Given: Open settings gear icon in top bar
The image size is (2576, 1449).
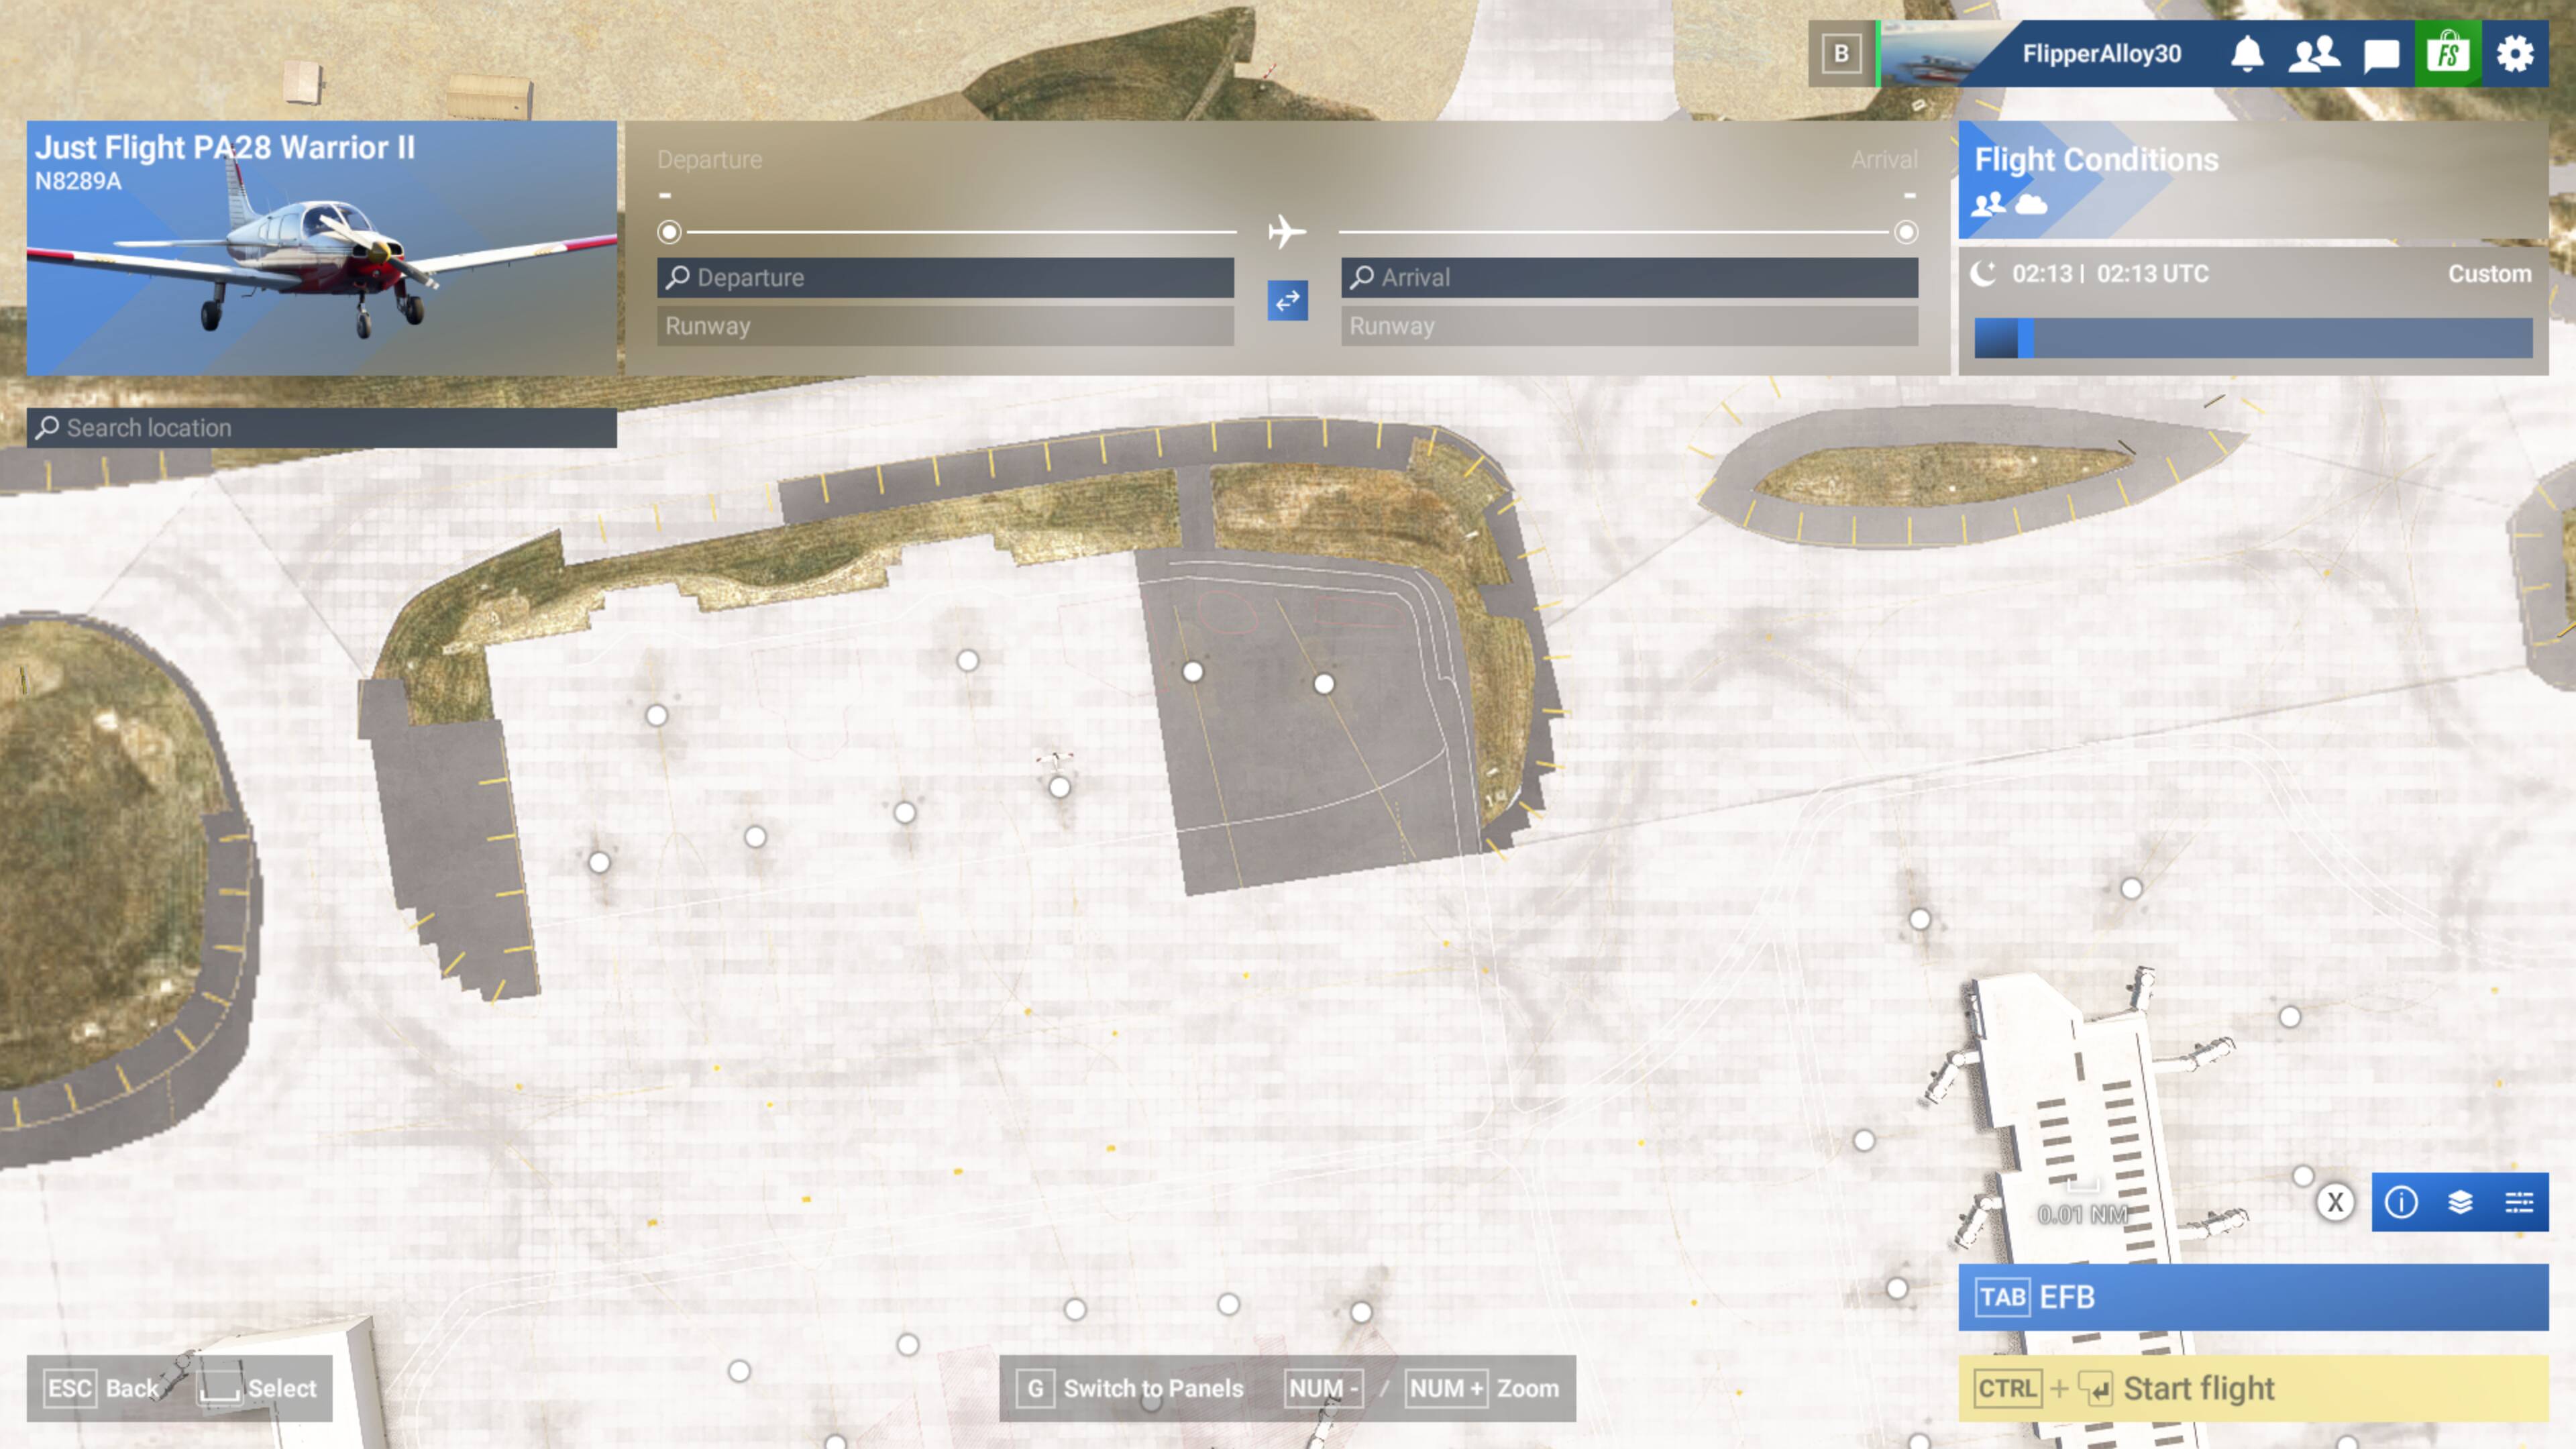Looking at the screenshot, I should (x=2515, y=54).
